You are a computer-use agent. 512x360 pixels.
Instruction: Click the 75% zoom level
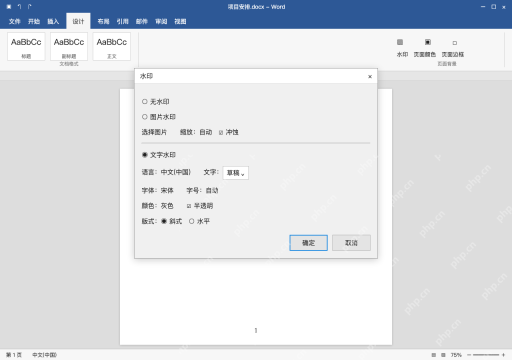coord(456,355)
